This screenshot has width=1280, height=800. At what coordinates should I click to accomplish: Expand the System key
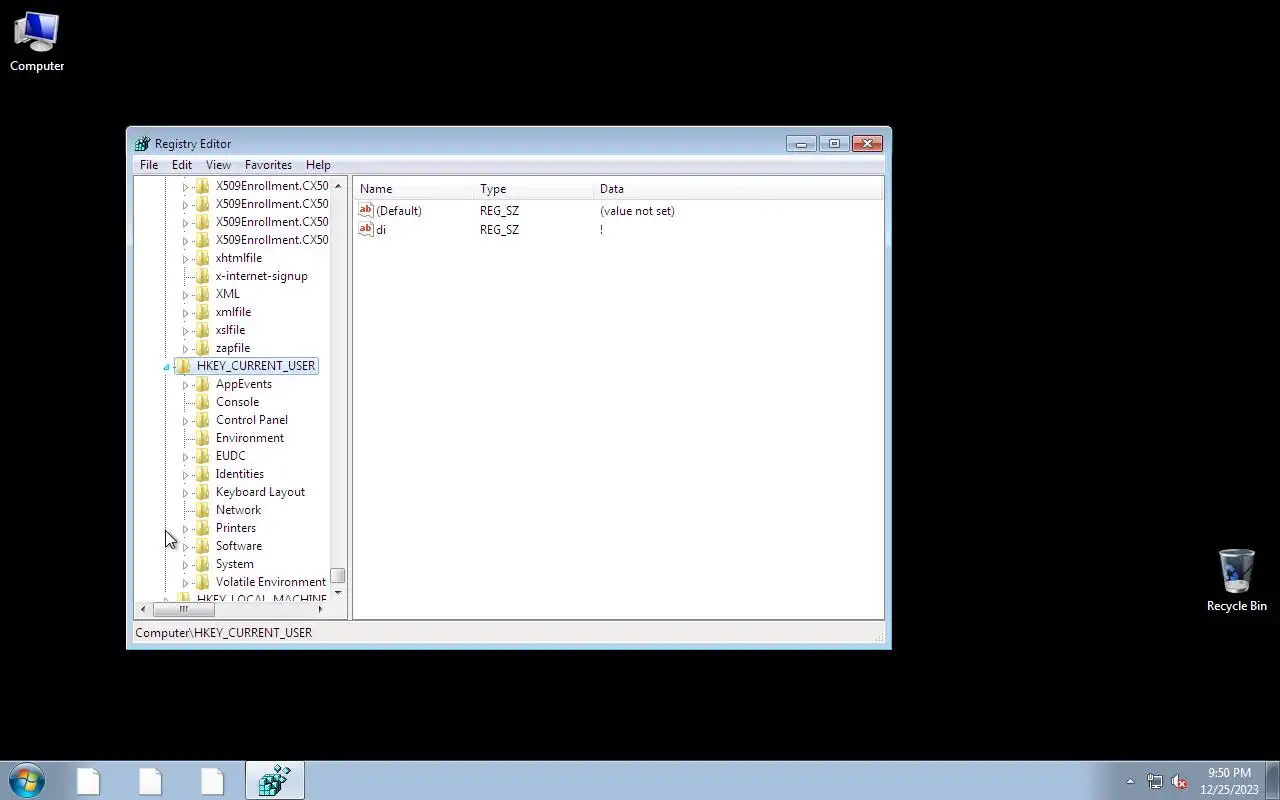pos(185,565)
